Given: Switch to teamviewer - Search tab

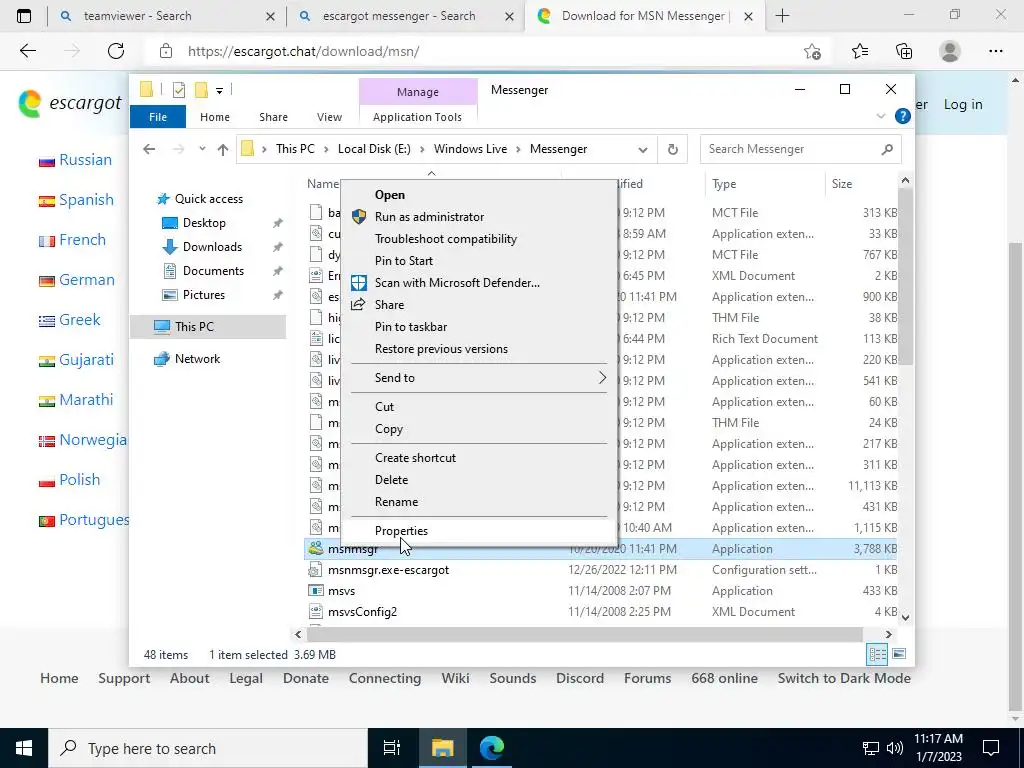Looking at the screenshot, I should pos(137,16).
